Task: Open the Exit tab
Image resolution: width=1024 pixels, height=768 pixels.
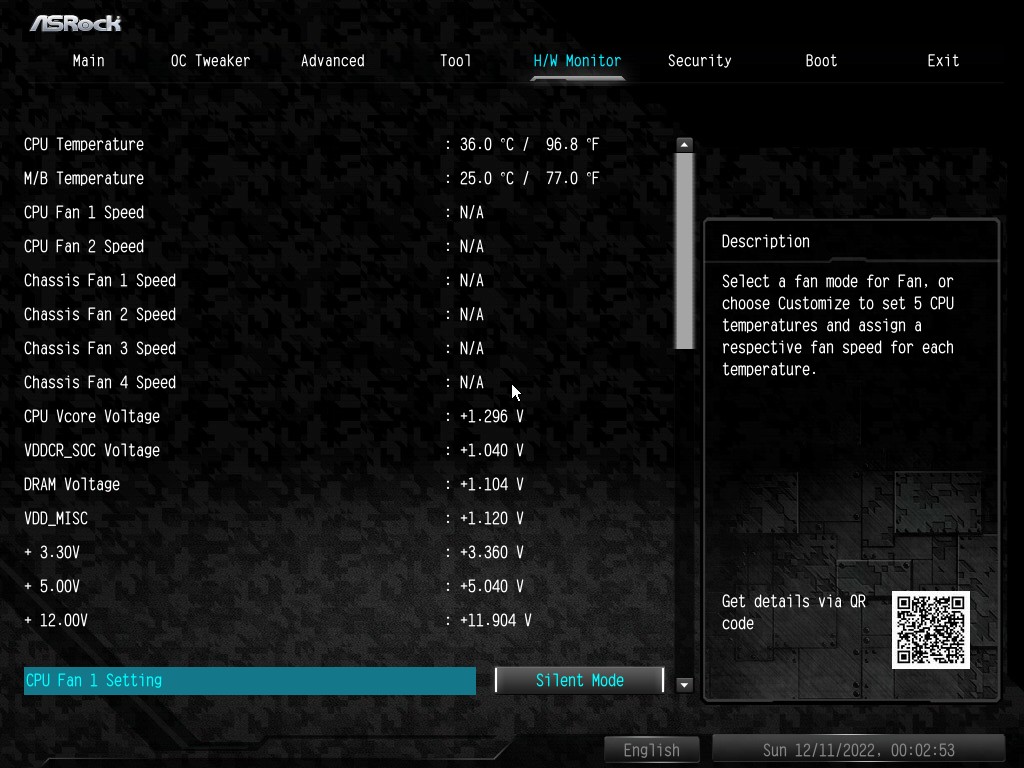Action: pyautogui.click(x=943, y=61)
